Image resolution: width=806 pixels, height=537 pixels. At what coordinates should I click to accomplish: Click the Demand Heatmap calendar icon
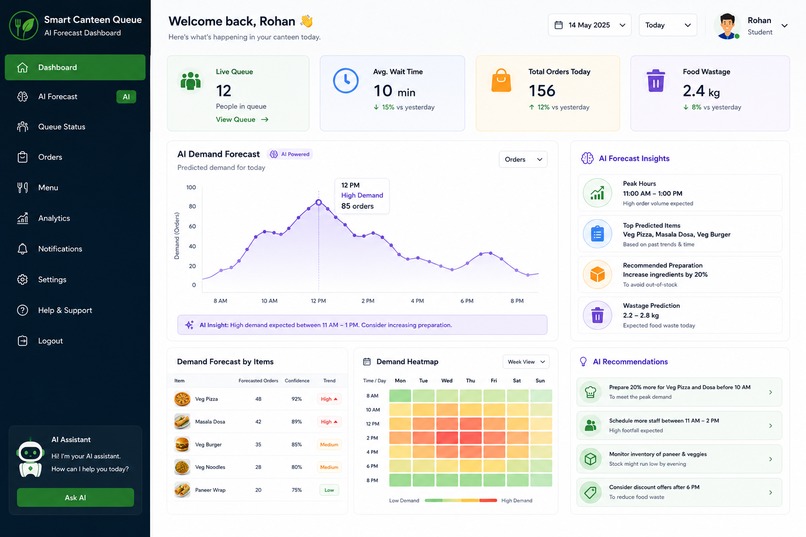pos(367,362)
